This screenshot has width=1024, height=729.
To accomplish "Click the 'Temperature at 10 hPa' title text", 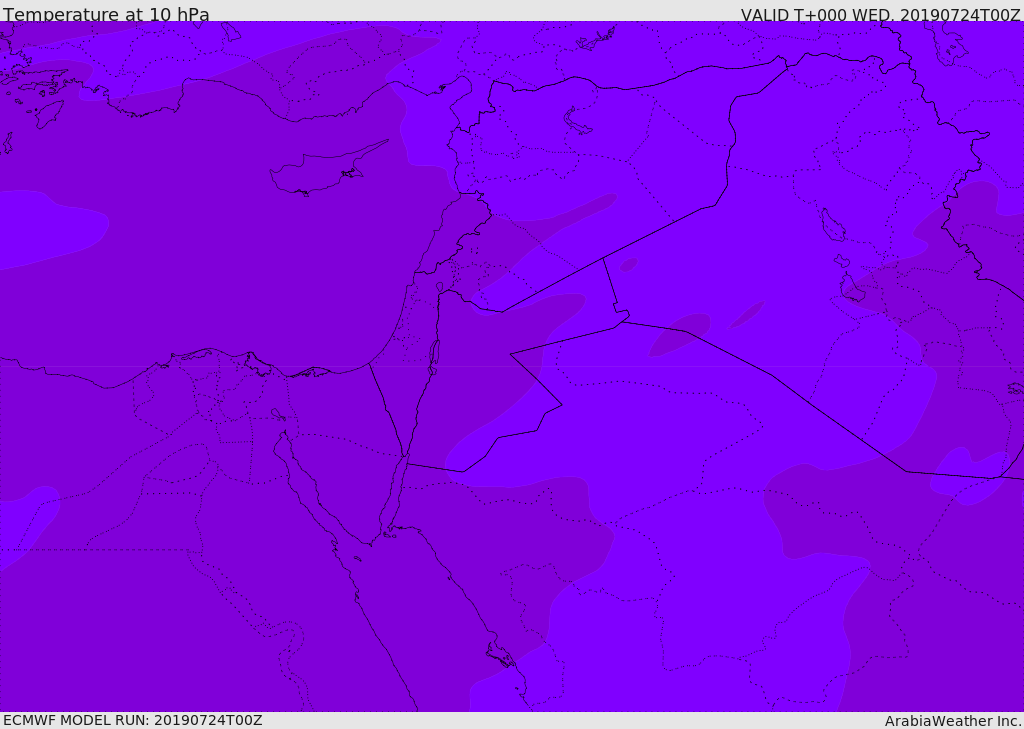I will (x=106, y=14).
